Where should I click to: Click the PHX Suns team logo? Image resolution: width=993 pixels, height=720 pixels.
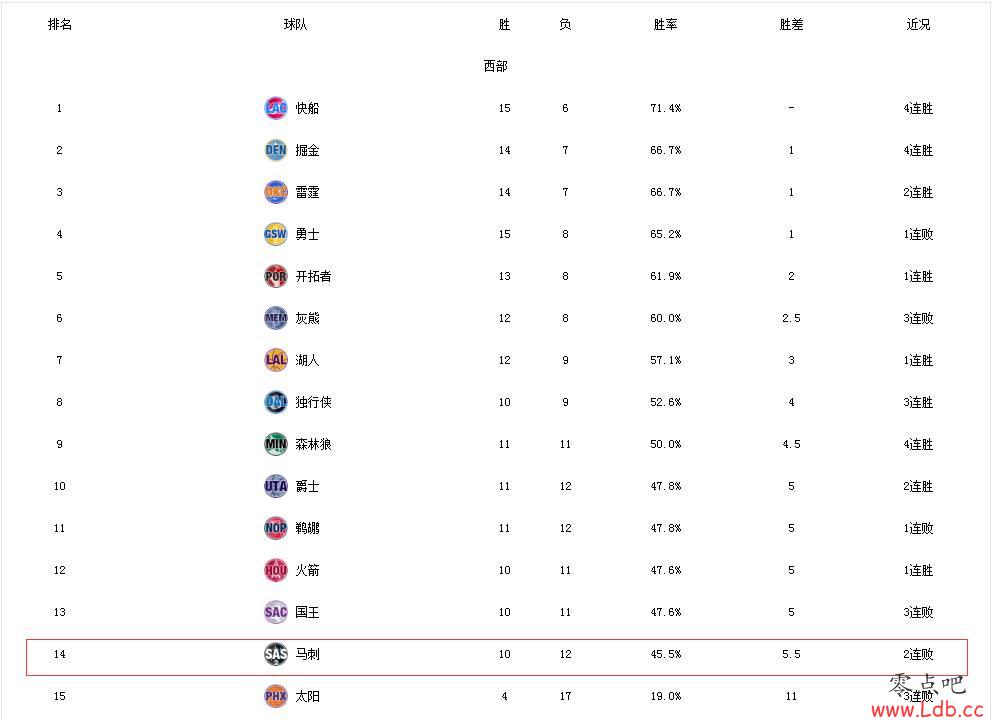(x=275, y=696)
